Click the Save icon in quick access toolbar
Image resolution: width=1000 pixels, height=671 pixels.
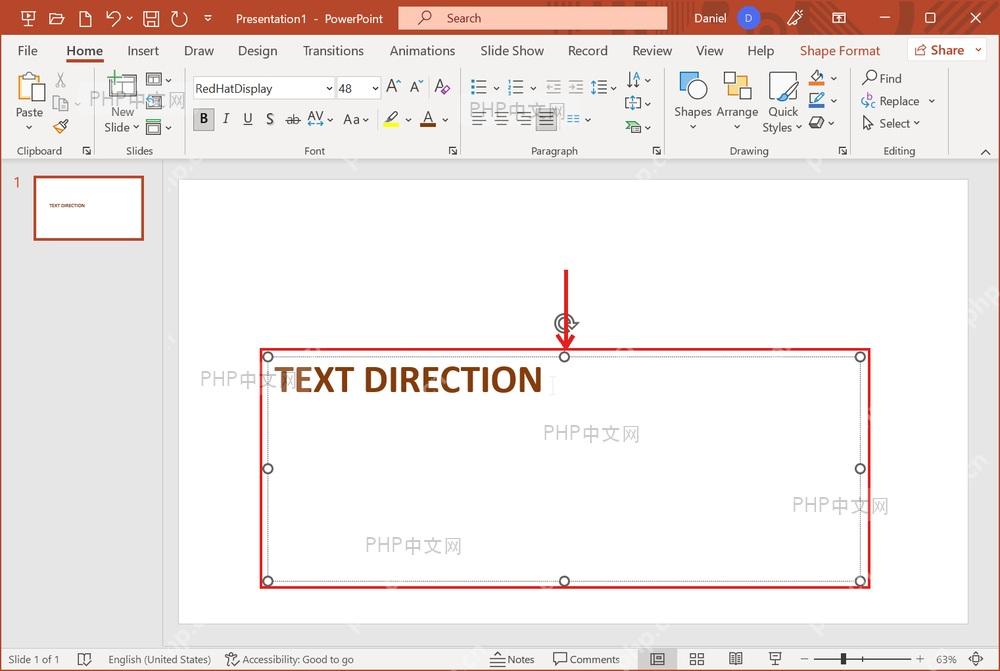[x=151, y=18]
